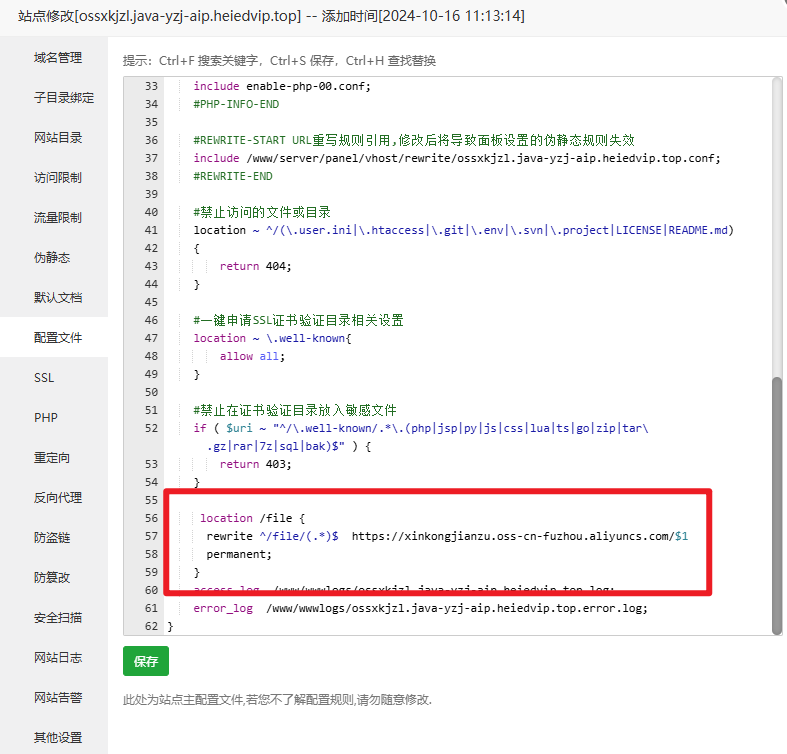Click the error_log path line
787x754 pixels.
421,608
